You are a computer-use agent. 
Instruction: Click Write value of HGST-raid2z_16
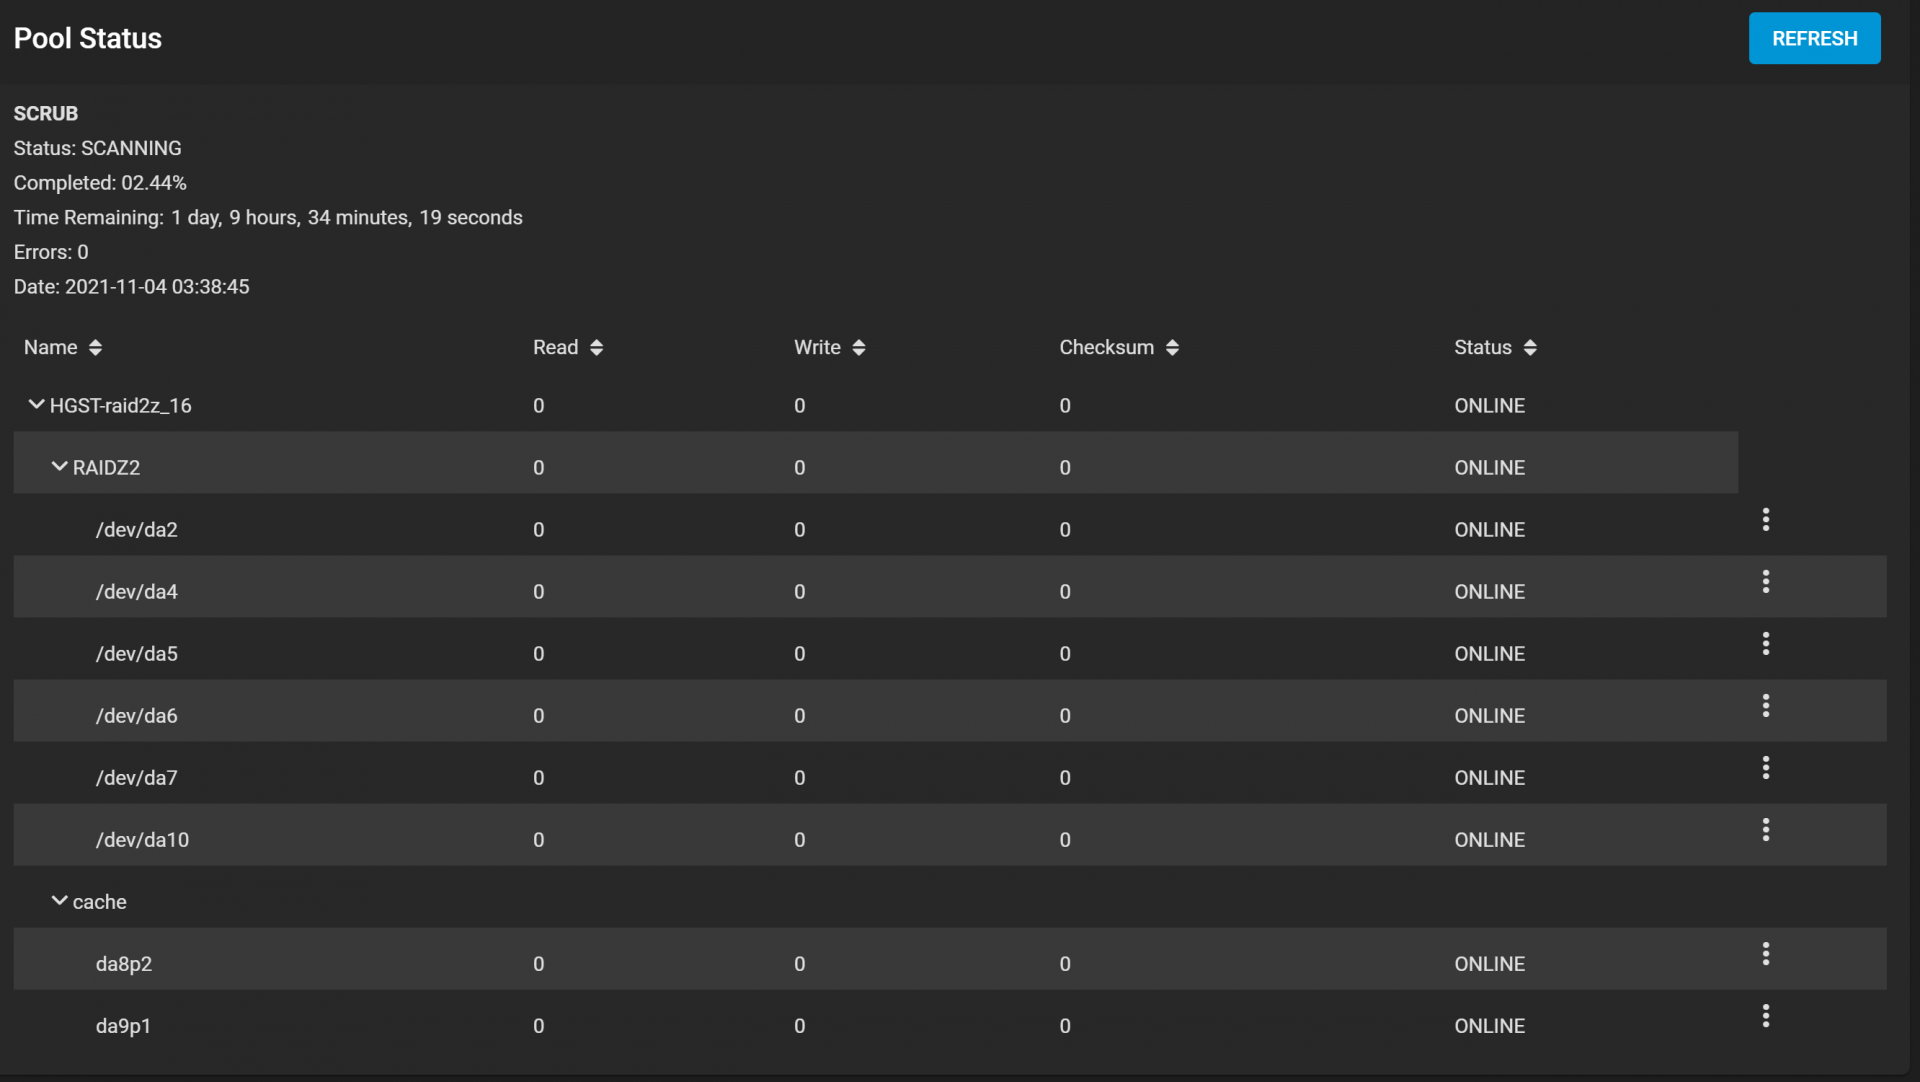(x=799, y=406)
